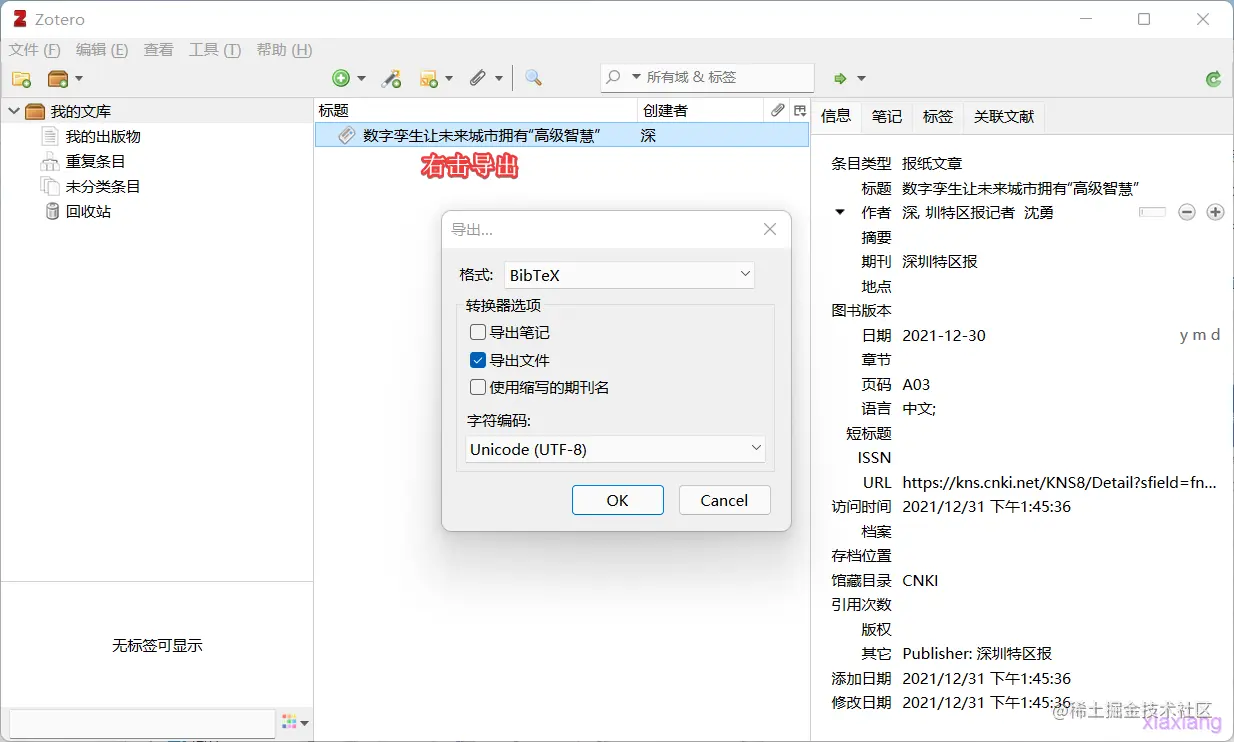Collapse the 我的文库 tree arrow
This screenshot has height=742, width=1234.
pos(14,111)
